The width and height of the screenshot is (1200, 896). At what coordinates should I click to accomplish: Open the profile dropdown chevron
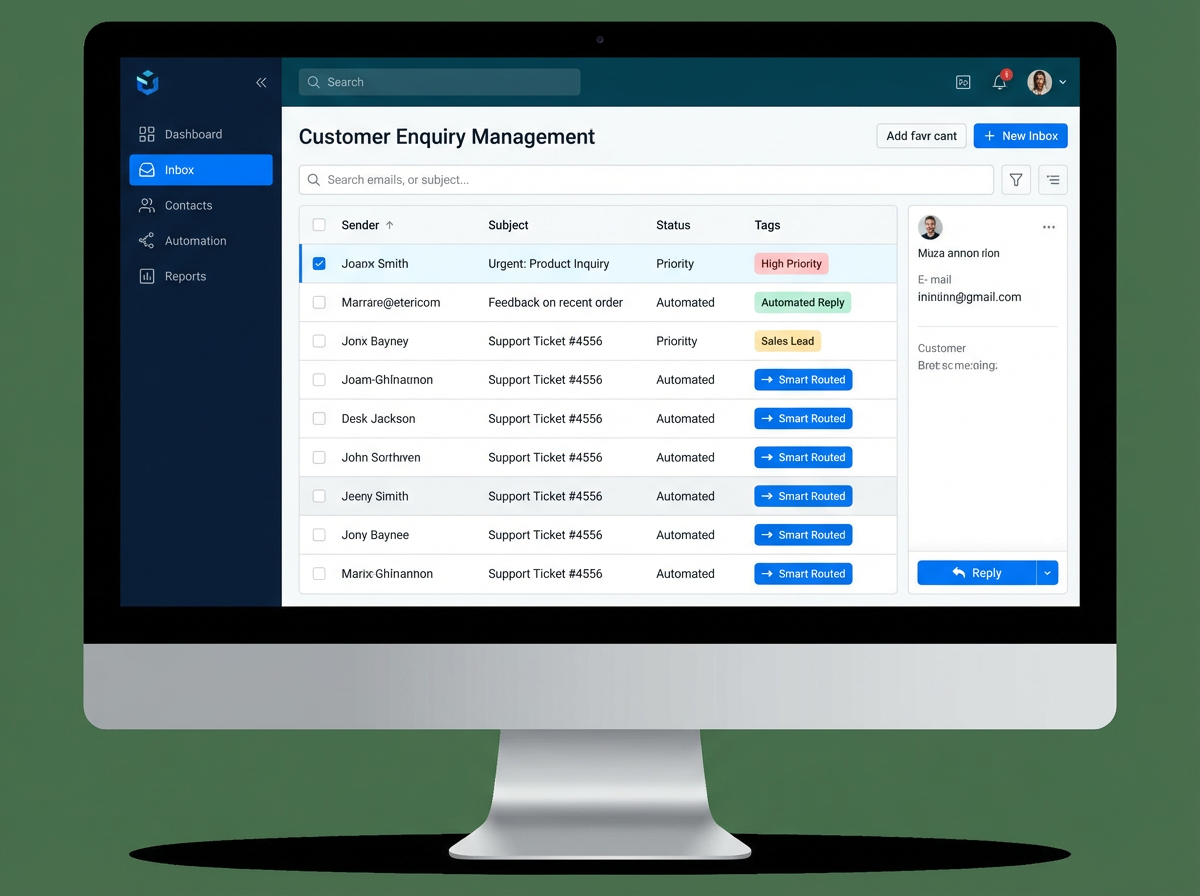pyautogui.click(x=1063, y=83)
